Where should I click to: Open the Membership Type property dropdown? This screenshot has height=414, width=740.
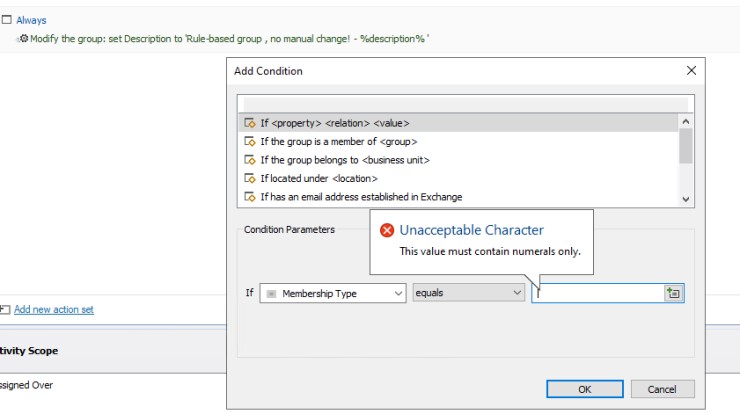click(333, 293)
